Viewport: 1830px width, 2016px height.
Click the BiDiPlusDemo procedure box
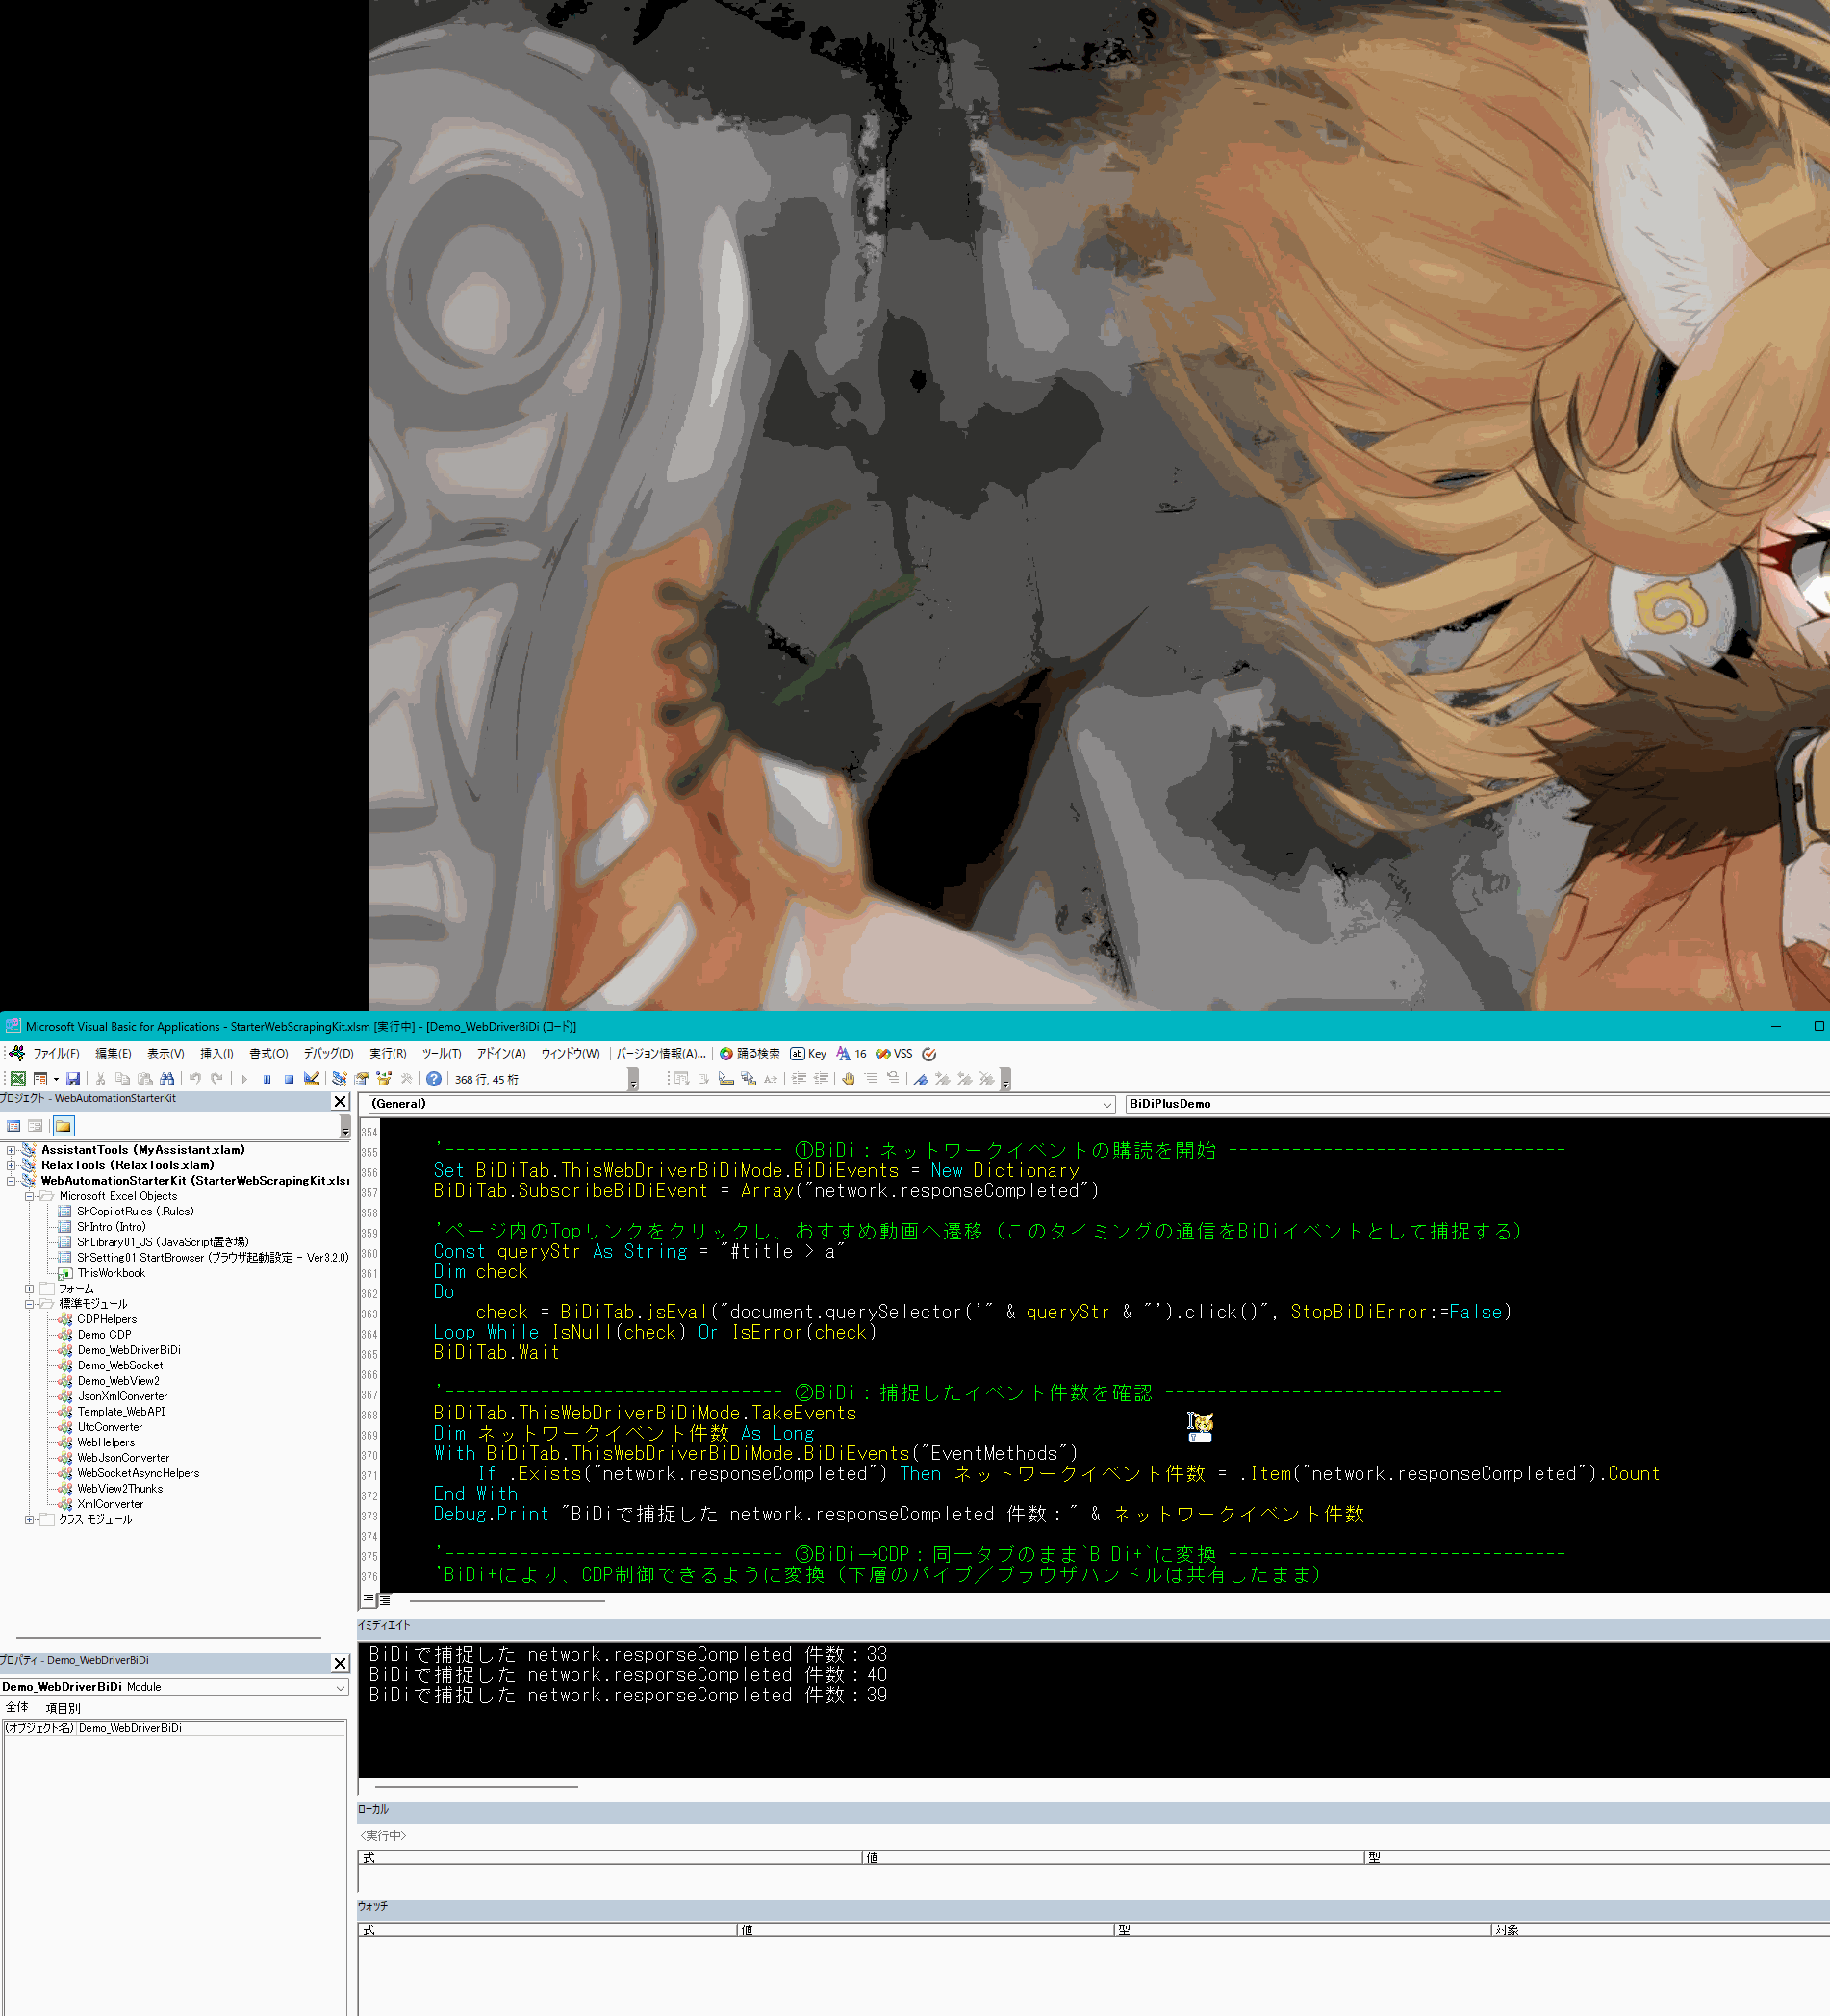tap(1476, 1104)
